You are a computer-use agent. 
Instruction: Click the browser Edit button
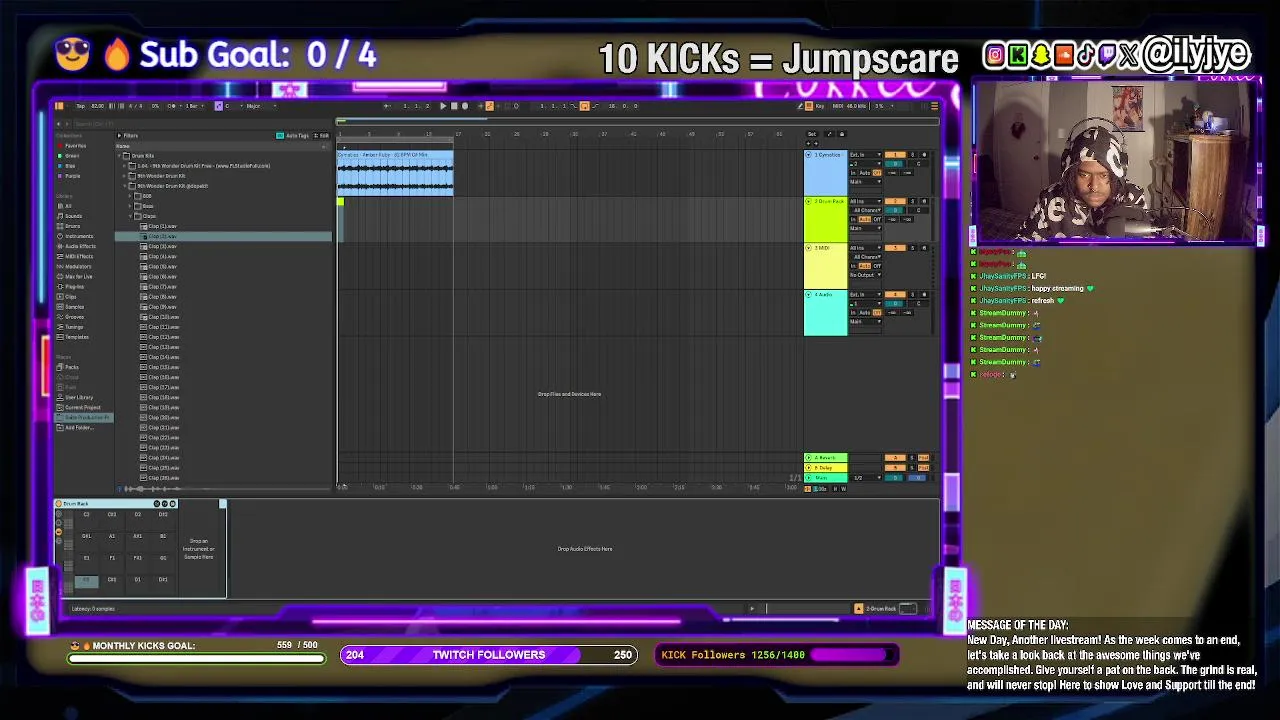pyautogui.click(x=321, y=136)
